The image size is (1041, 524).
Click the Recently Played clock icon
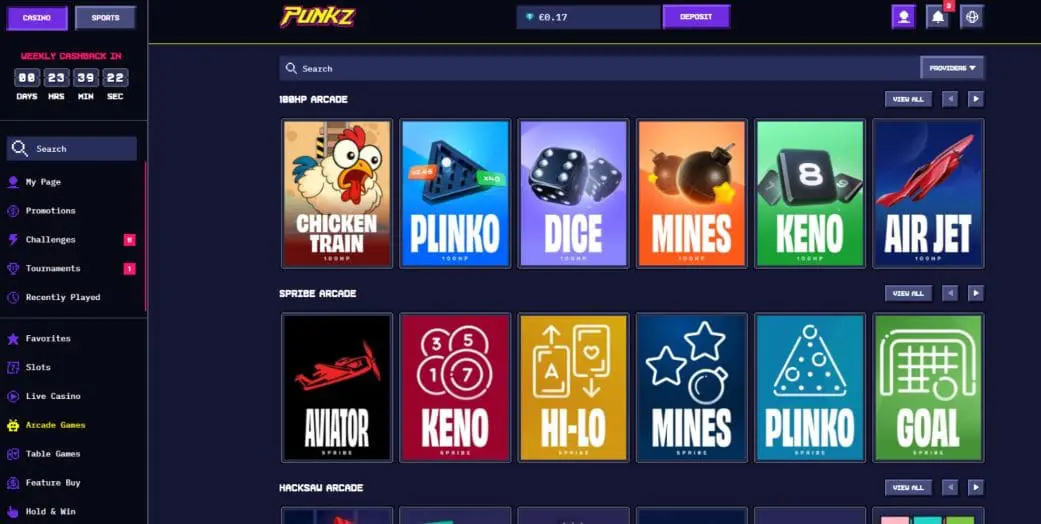13,298
